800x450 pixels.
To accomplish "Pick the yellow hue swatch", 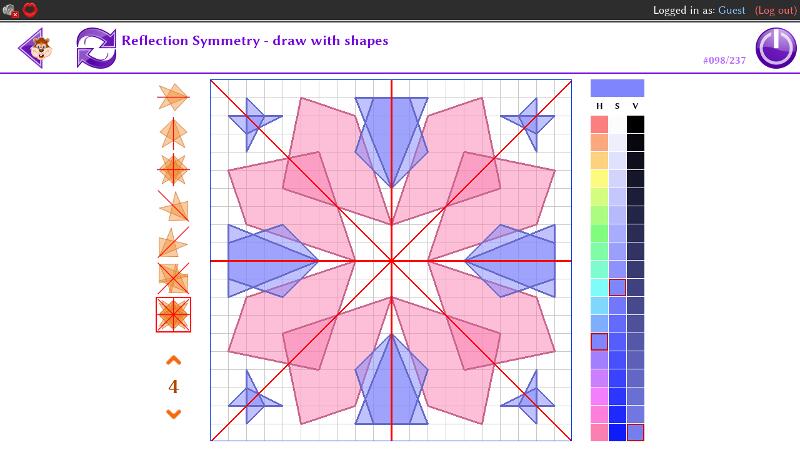I will [599, 179].
